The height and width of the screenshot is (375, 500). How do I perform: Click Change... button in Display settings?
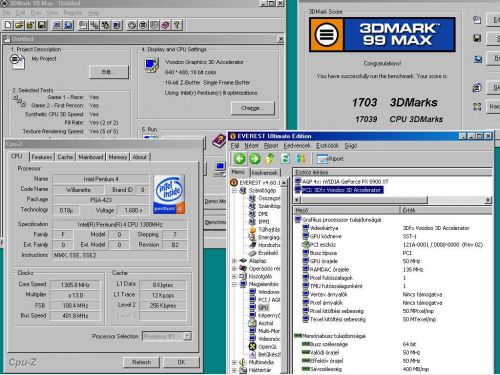(253, 108)
